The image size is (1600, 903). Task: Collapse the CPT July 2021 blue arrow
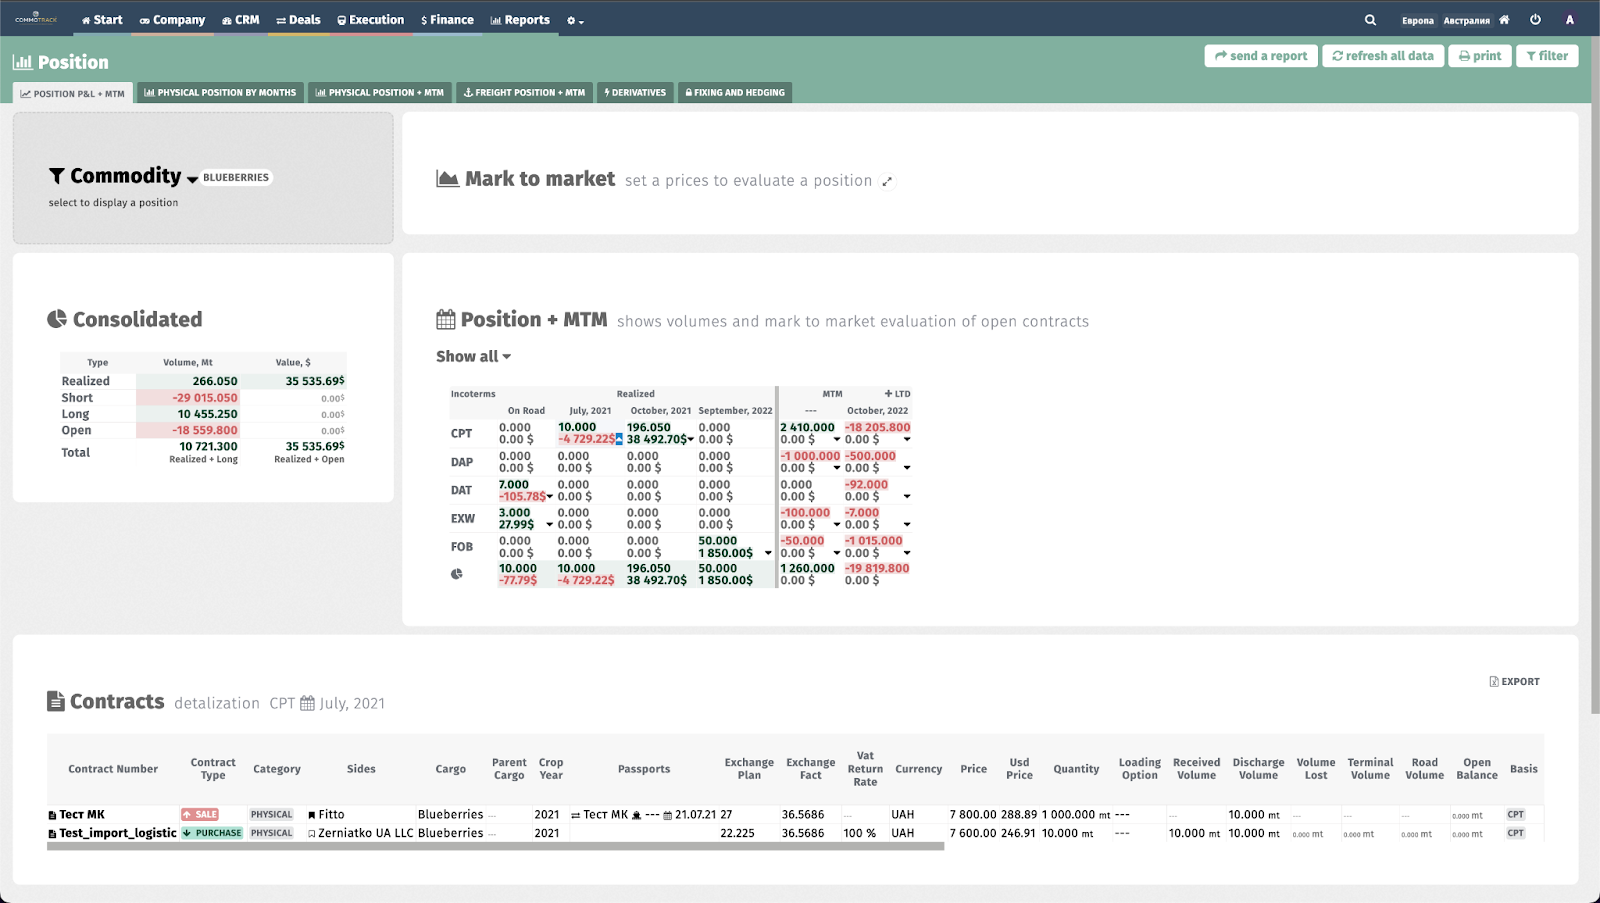[x=619, y=439]
